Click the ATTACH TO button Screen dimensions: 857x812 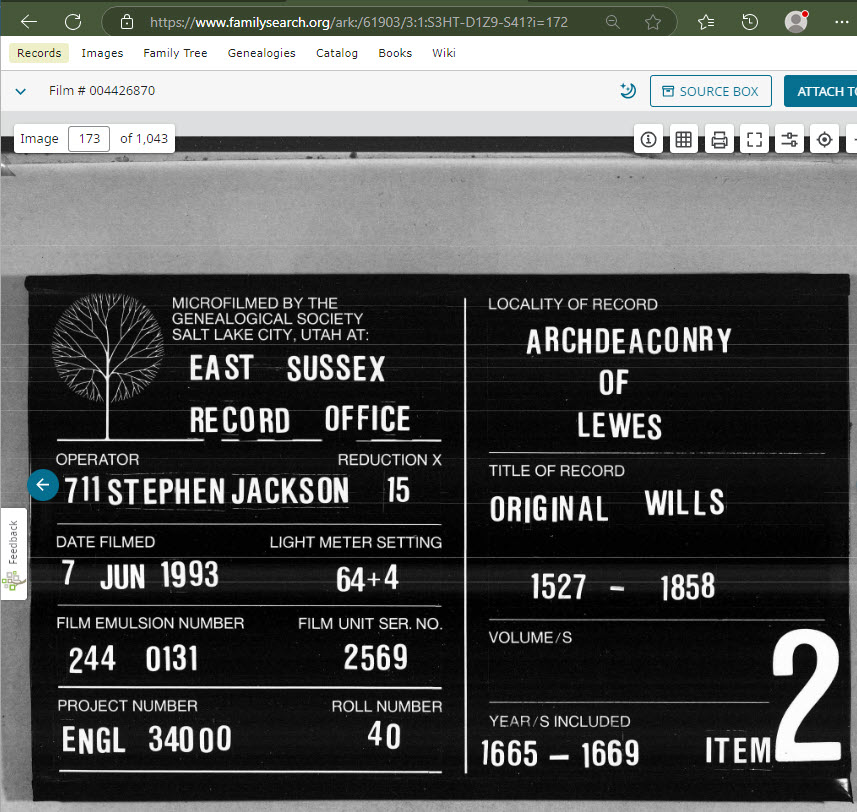[x=821, y=91]
